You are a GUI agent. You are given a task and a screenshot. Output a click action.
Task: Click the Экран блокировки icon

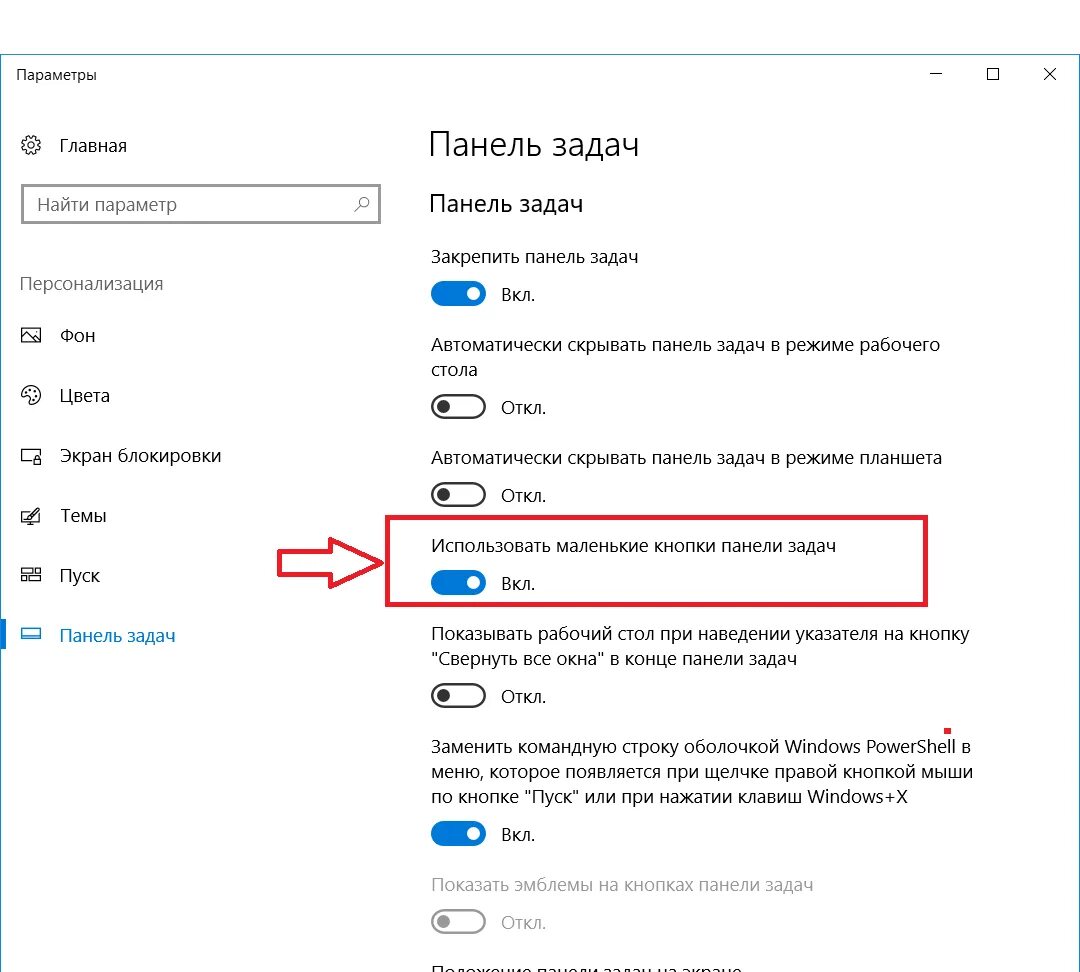pyautogui.click(x=31, y=456)
